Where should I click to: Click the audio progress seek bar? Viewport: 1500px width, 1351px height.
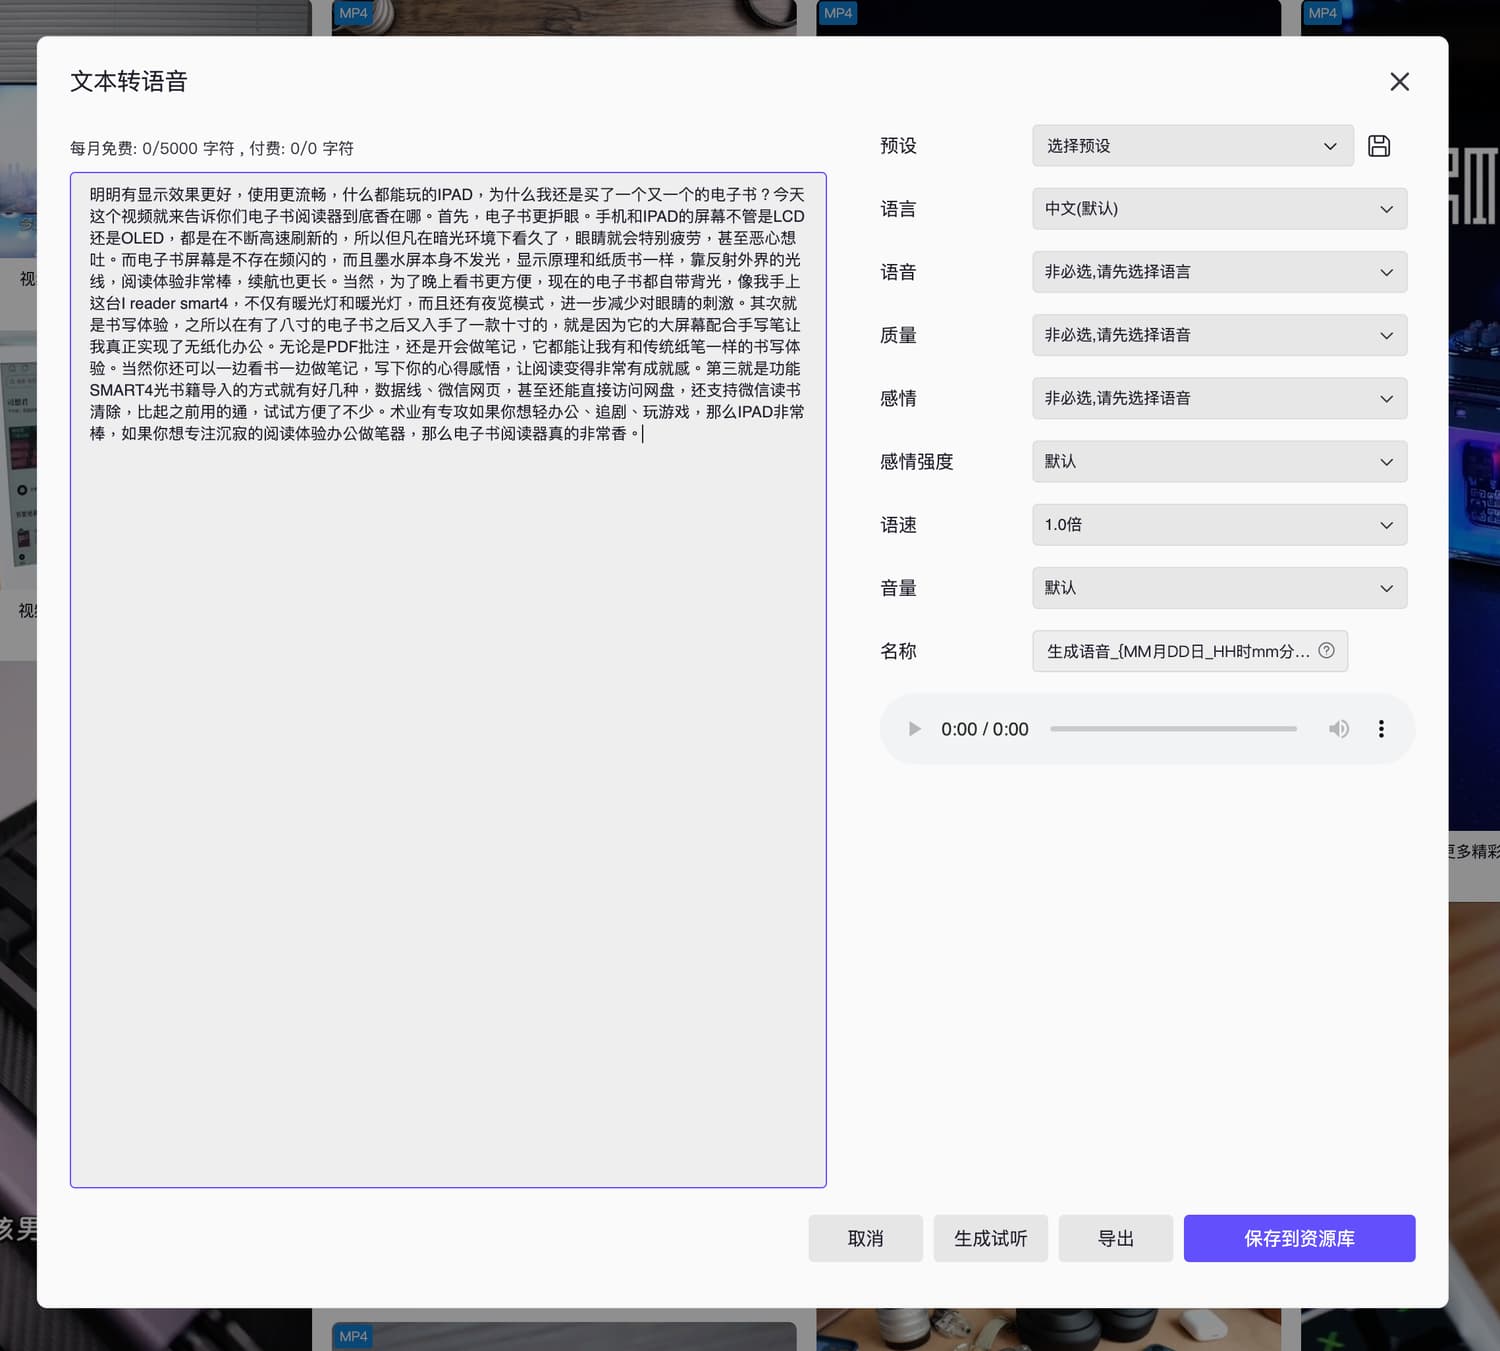tap(1173, 729)
